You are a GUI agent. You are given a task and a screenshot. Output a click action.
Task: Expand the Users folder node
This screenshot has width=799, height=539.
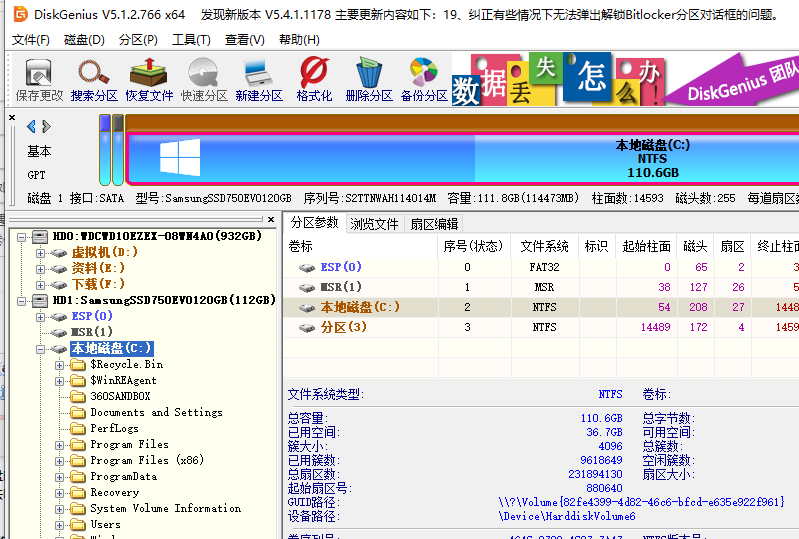pyautogui.click(x=60, y=525)
